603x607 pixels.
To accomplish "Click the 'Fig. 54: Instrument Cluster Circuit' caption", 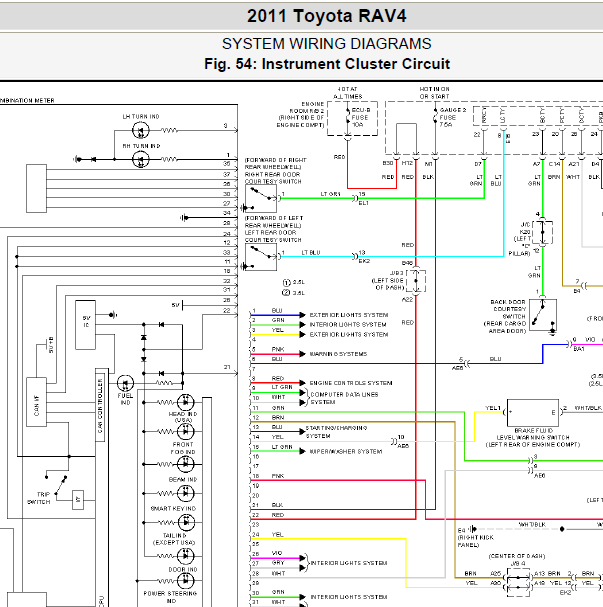I will tap(327, 64).
